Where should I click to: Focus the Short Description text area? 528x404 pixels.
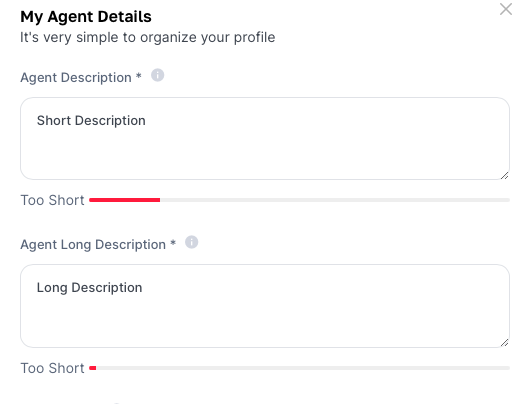pos(265,138)
